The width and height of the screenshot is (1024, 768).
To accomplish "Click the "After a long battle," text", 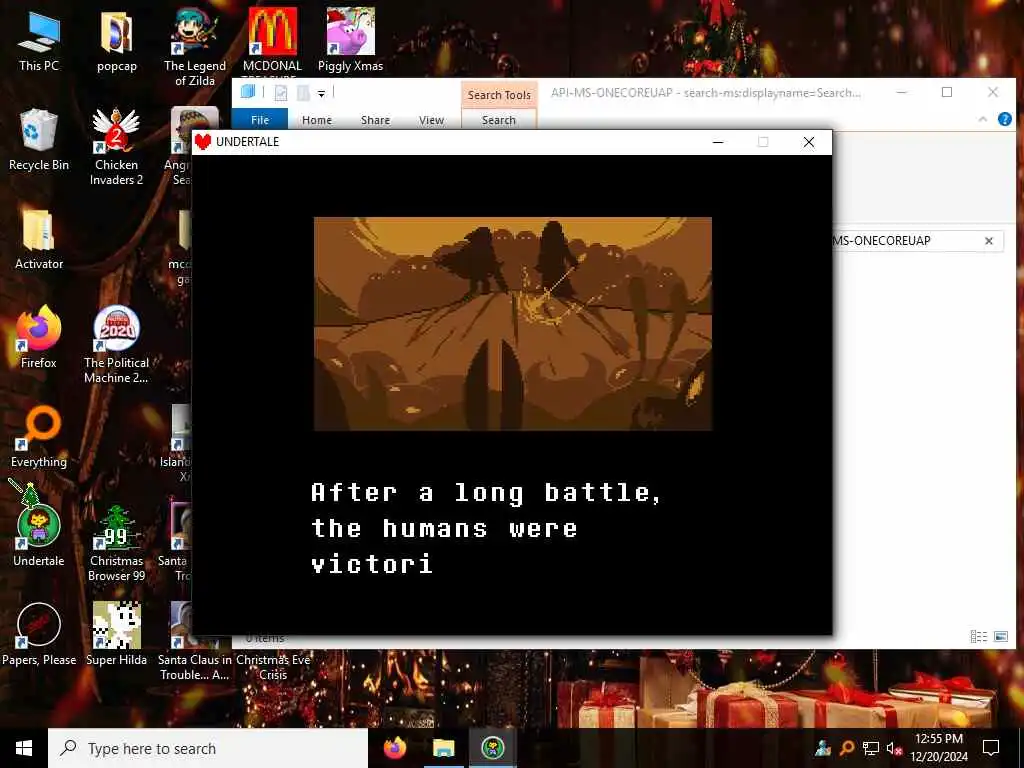I will point(487,492).
